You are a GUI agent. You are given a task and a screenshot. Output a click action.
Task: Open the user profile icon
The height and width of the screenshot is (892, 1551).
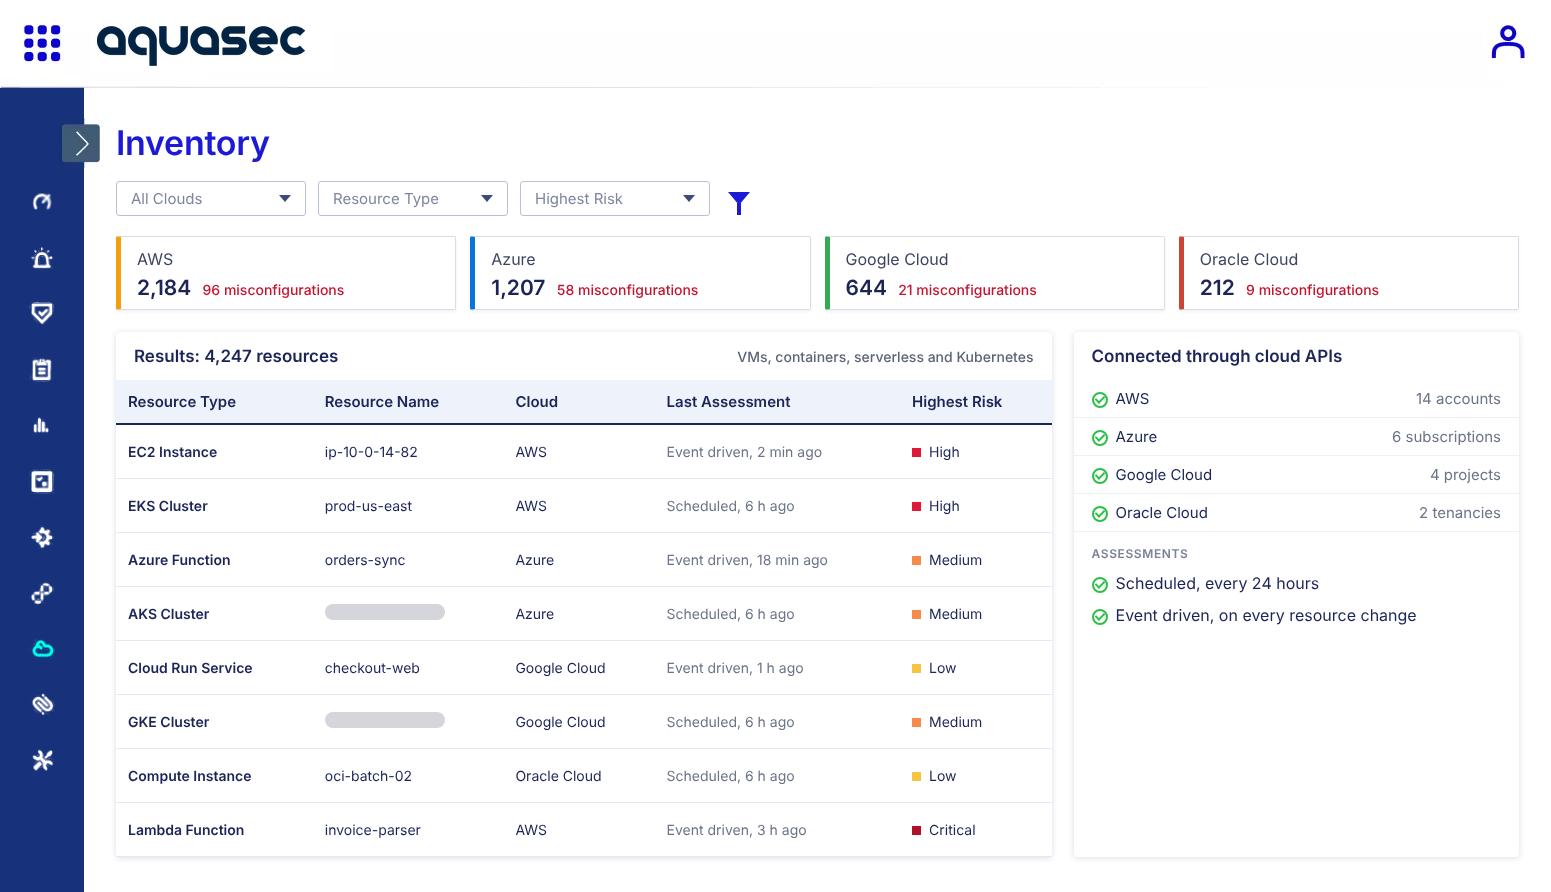pyautogui.click(x=1507, y=42)
